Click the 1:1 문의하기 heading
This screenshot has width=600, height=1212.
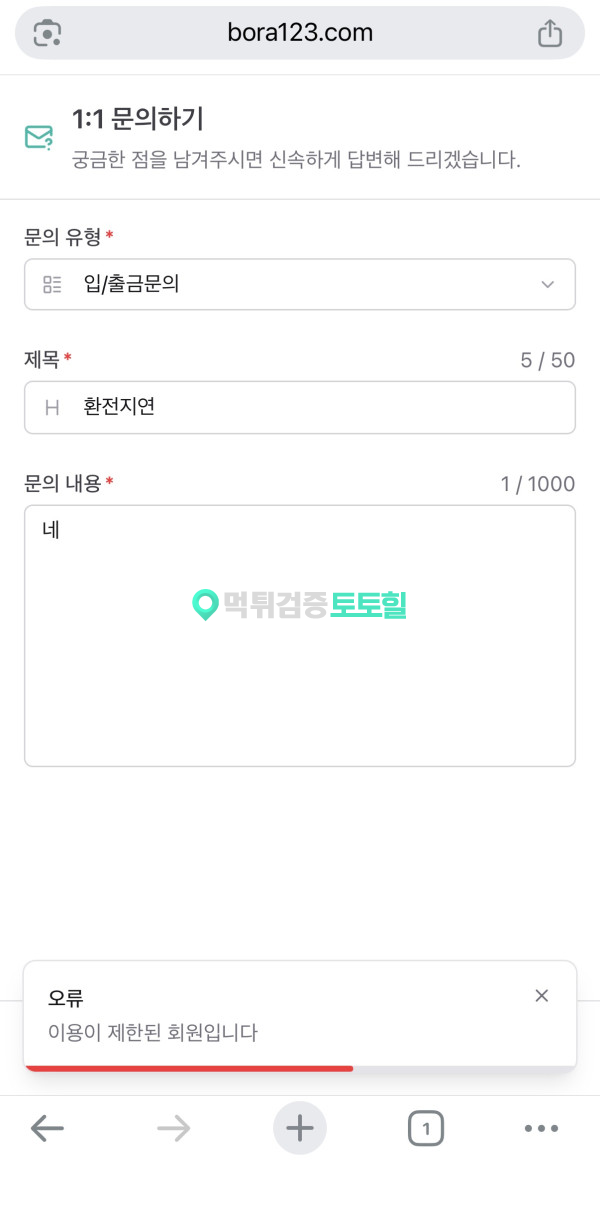[138, 120]
